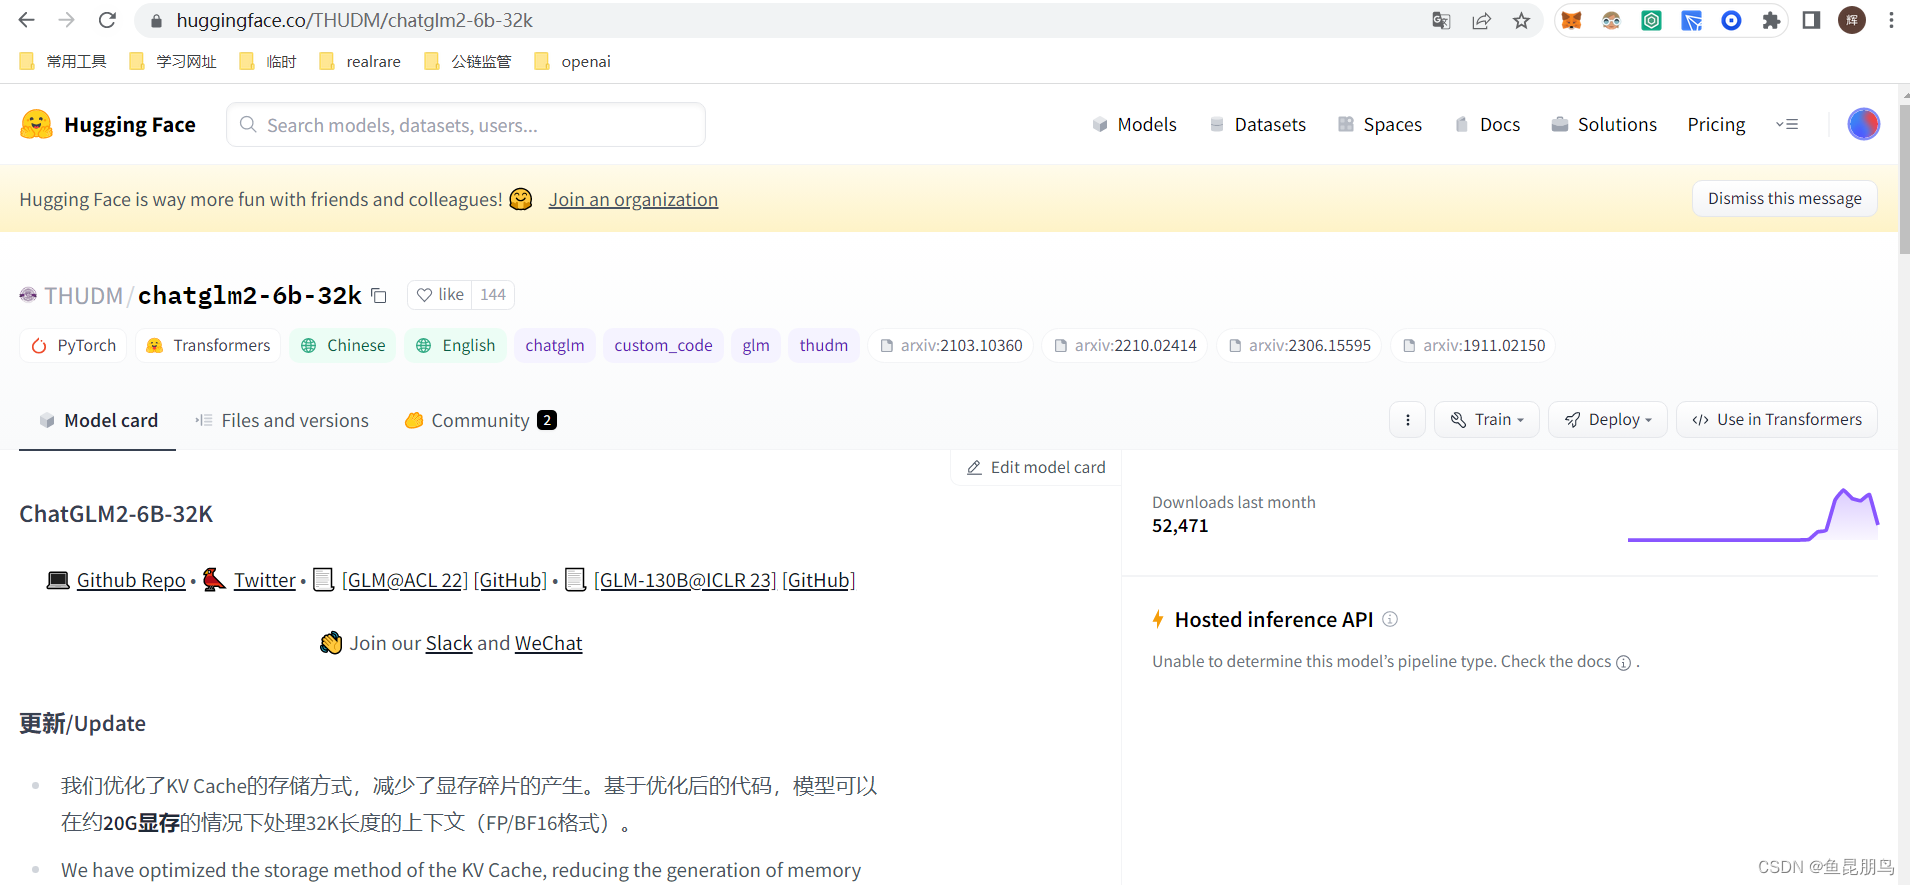
Task: Reload the page
Action: [107, 20]
